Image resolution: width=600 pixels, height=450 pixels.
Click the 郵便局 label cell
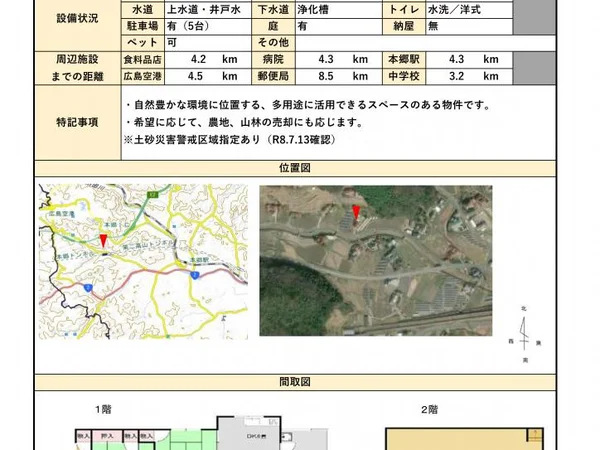273,76
